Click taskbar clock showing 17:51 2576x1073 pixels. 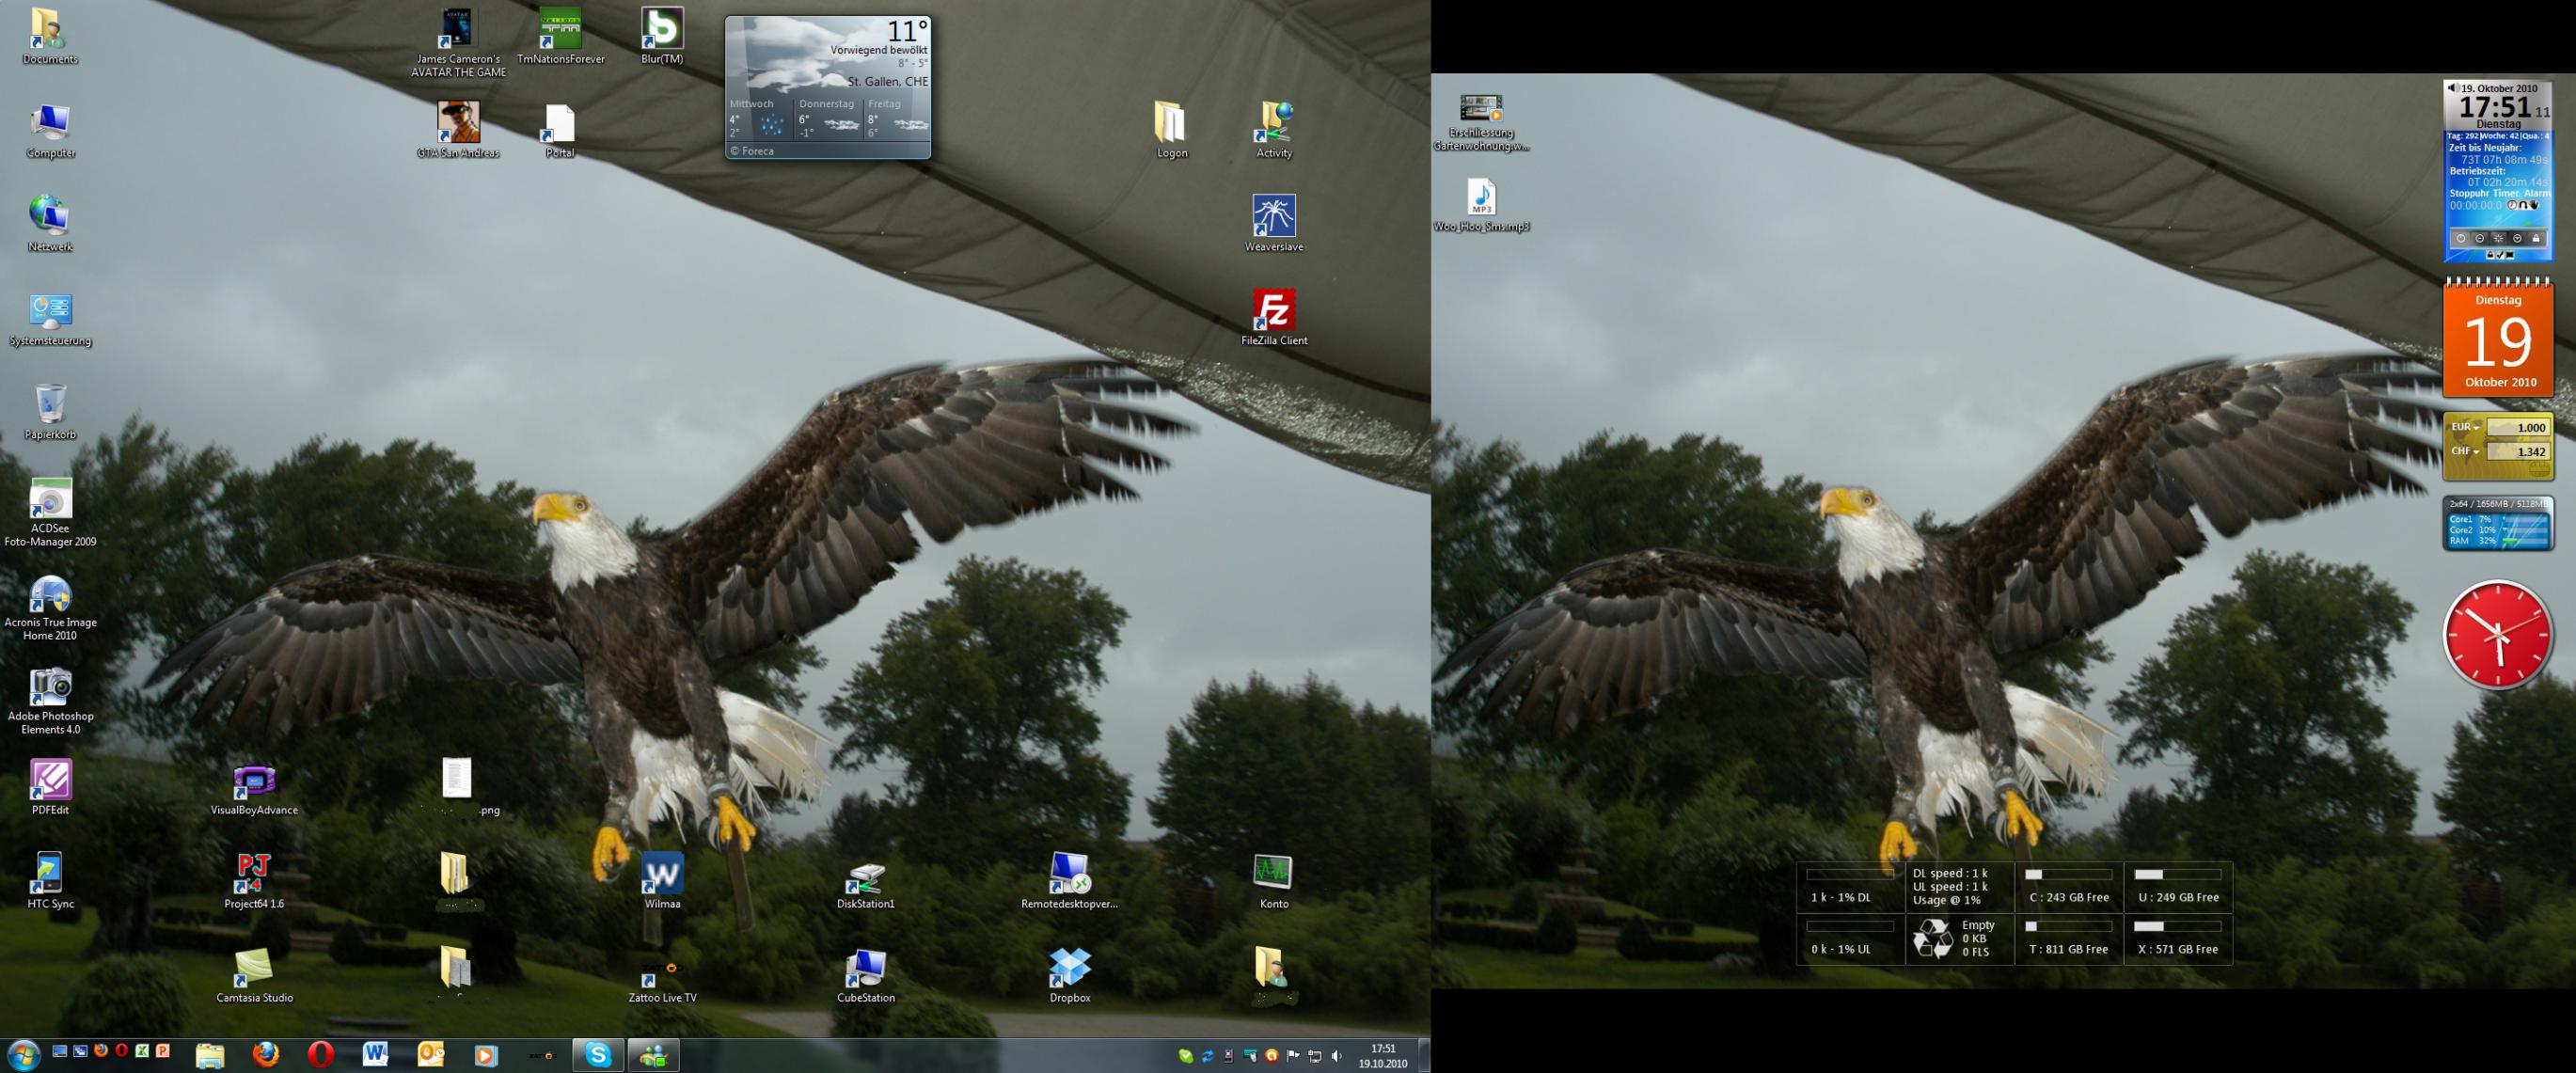pyautogui.click(x=1382, y=1056)
